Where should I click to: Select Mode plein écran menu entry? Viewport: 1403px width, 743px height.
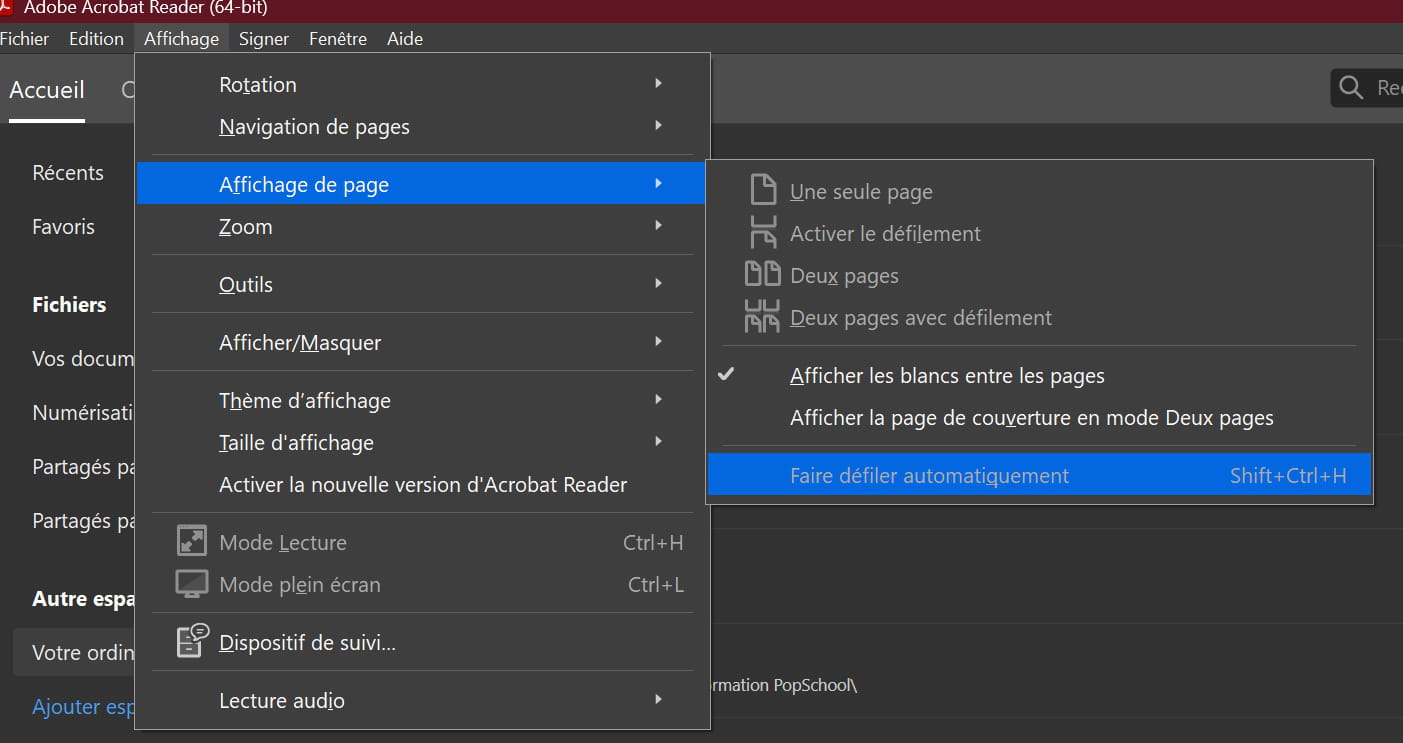pyautogui.click(x=423, y=585)
